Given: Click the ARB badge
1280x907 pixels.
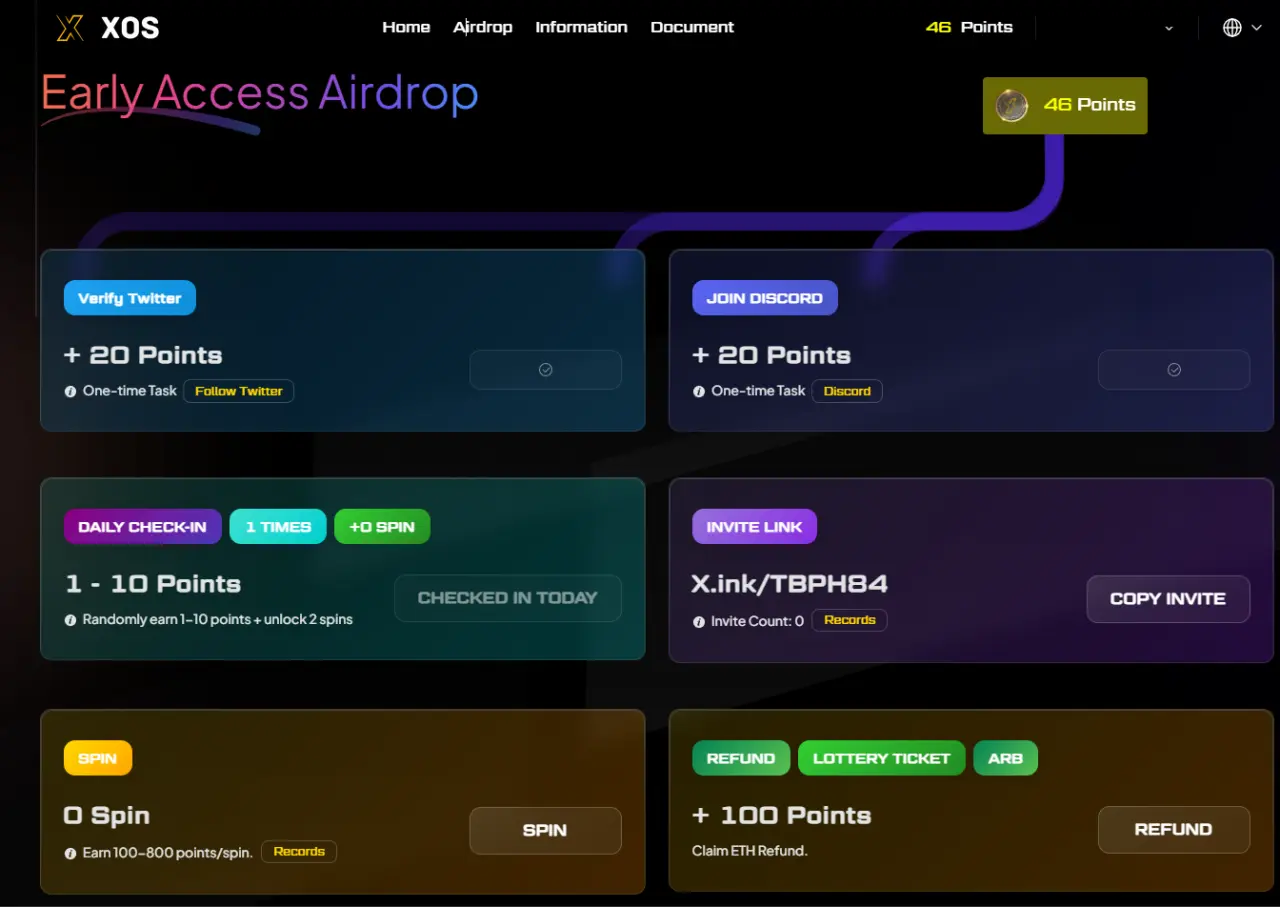Looking at the screenshot, I should 1006,758.
